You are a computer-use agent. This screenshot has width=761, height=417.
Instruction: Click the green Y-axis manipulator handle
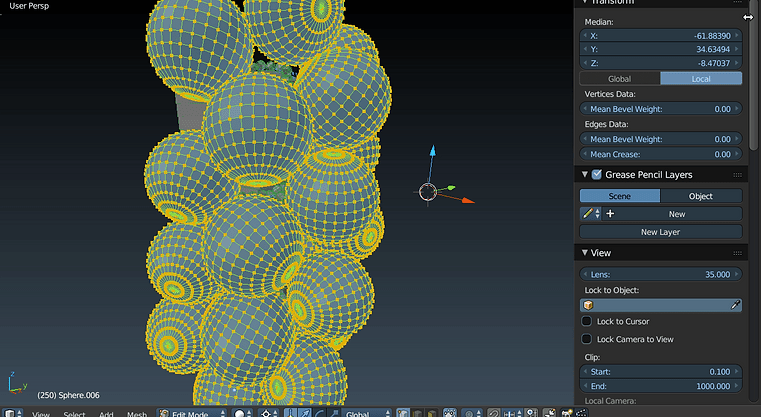click(x=451, y=187)
